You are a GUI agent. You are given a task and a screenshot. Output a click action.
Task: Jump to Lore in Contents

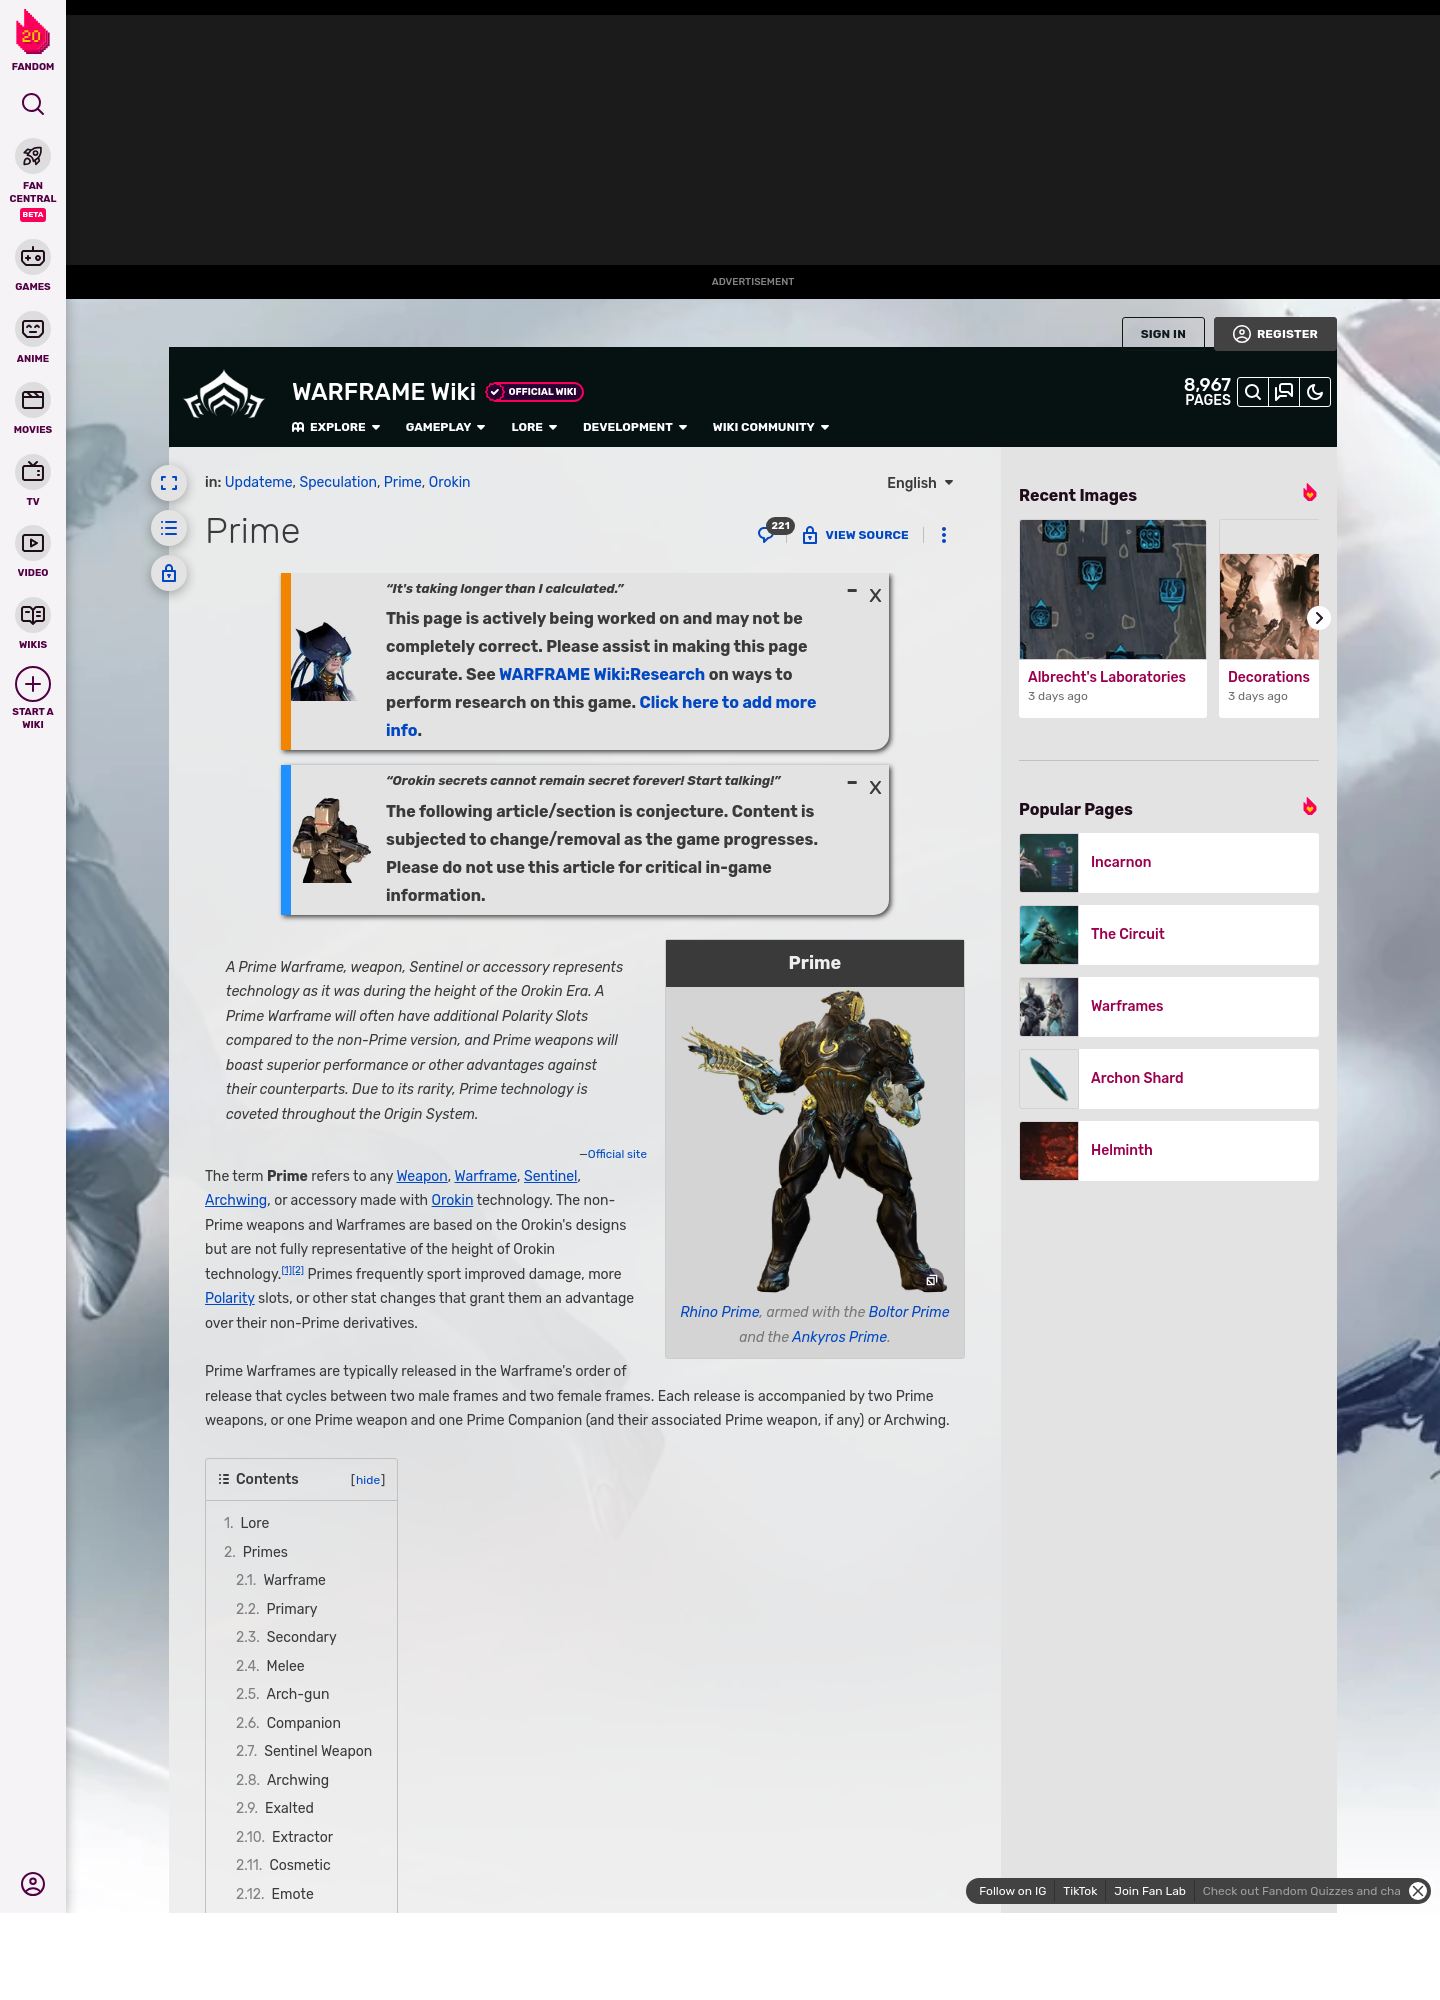247,1523
